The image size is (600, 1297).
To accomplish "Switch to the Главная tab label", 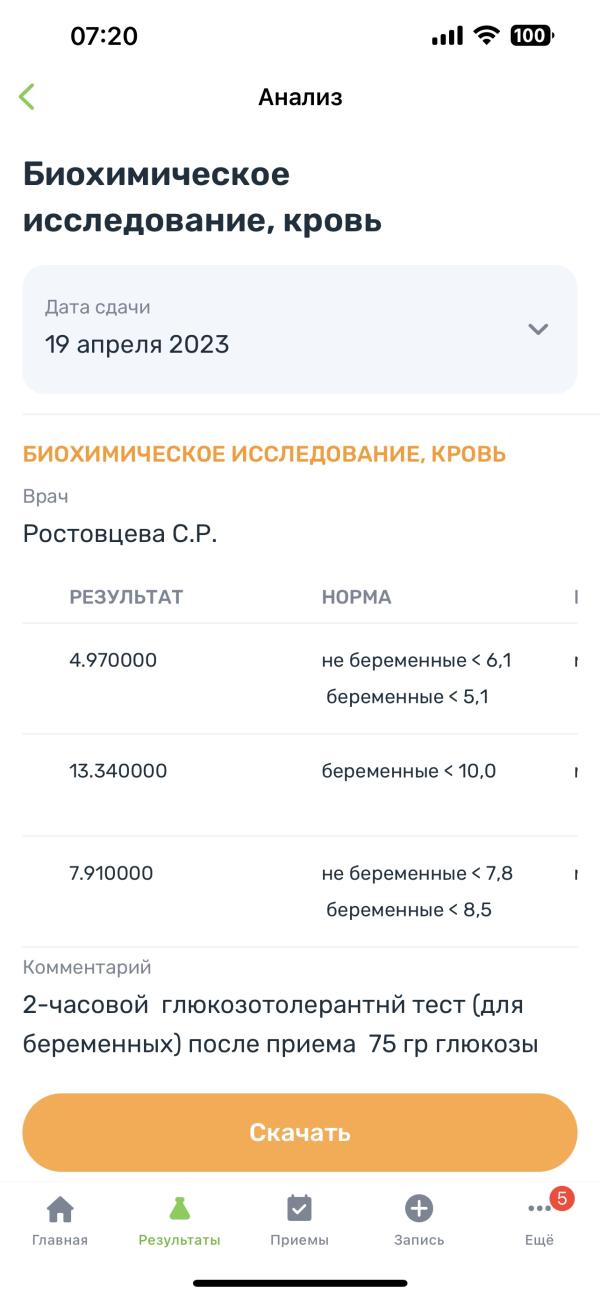I will point(60,1240).
